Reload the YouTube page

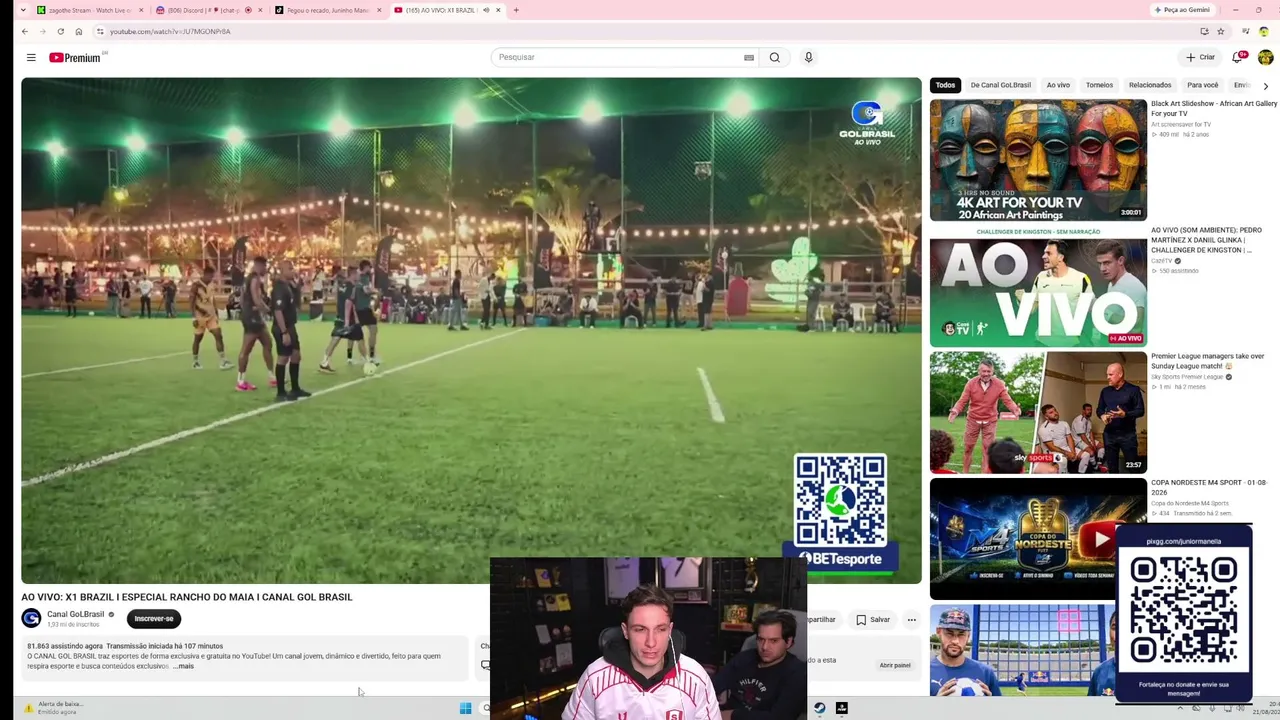tap(61, 32)
